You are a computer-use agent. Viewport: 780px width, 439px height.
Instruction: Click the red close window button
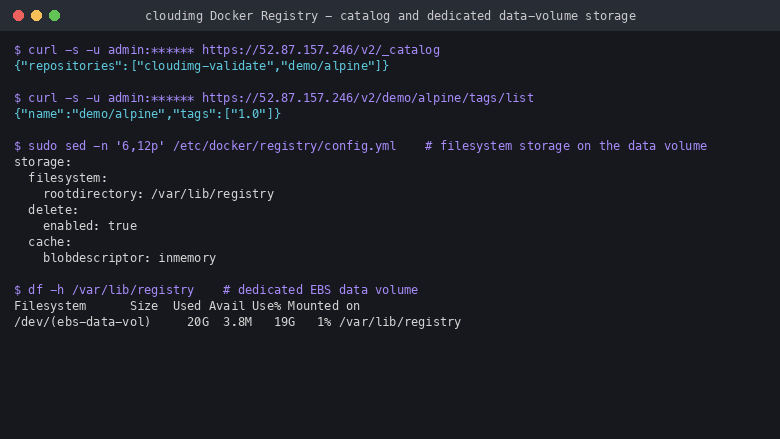point(18,15)
